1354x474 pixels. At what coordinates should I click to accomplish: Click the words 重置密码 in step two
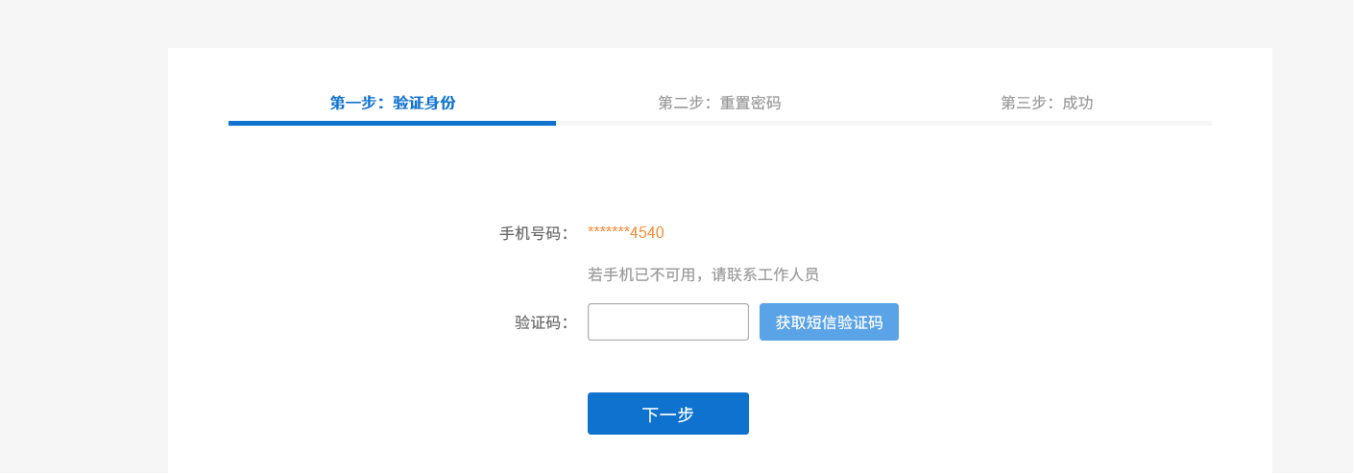(x=750, y=103)
